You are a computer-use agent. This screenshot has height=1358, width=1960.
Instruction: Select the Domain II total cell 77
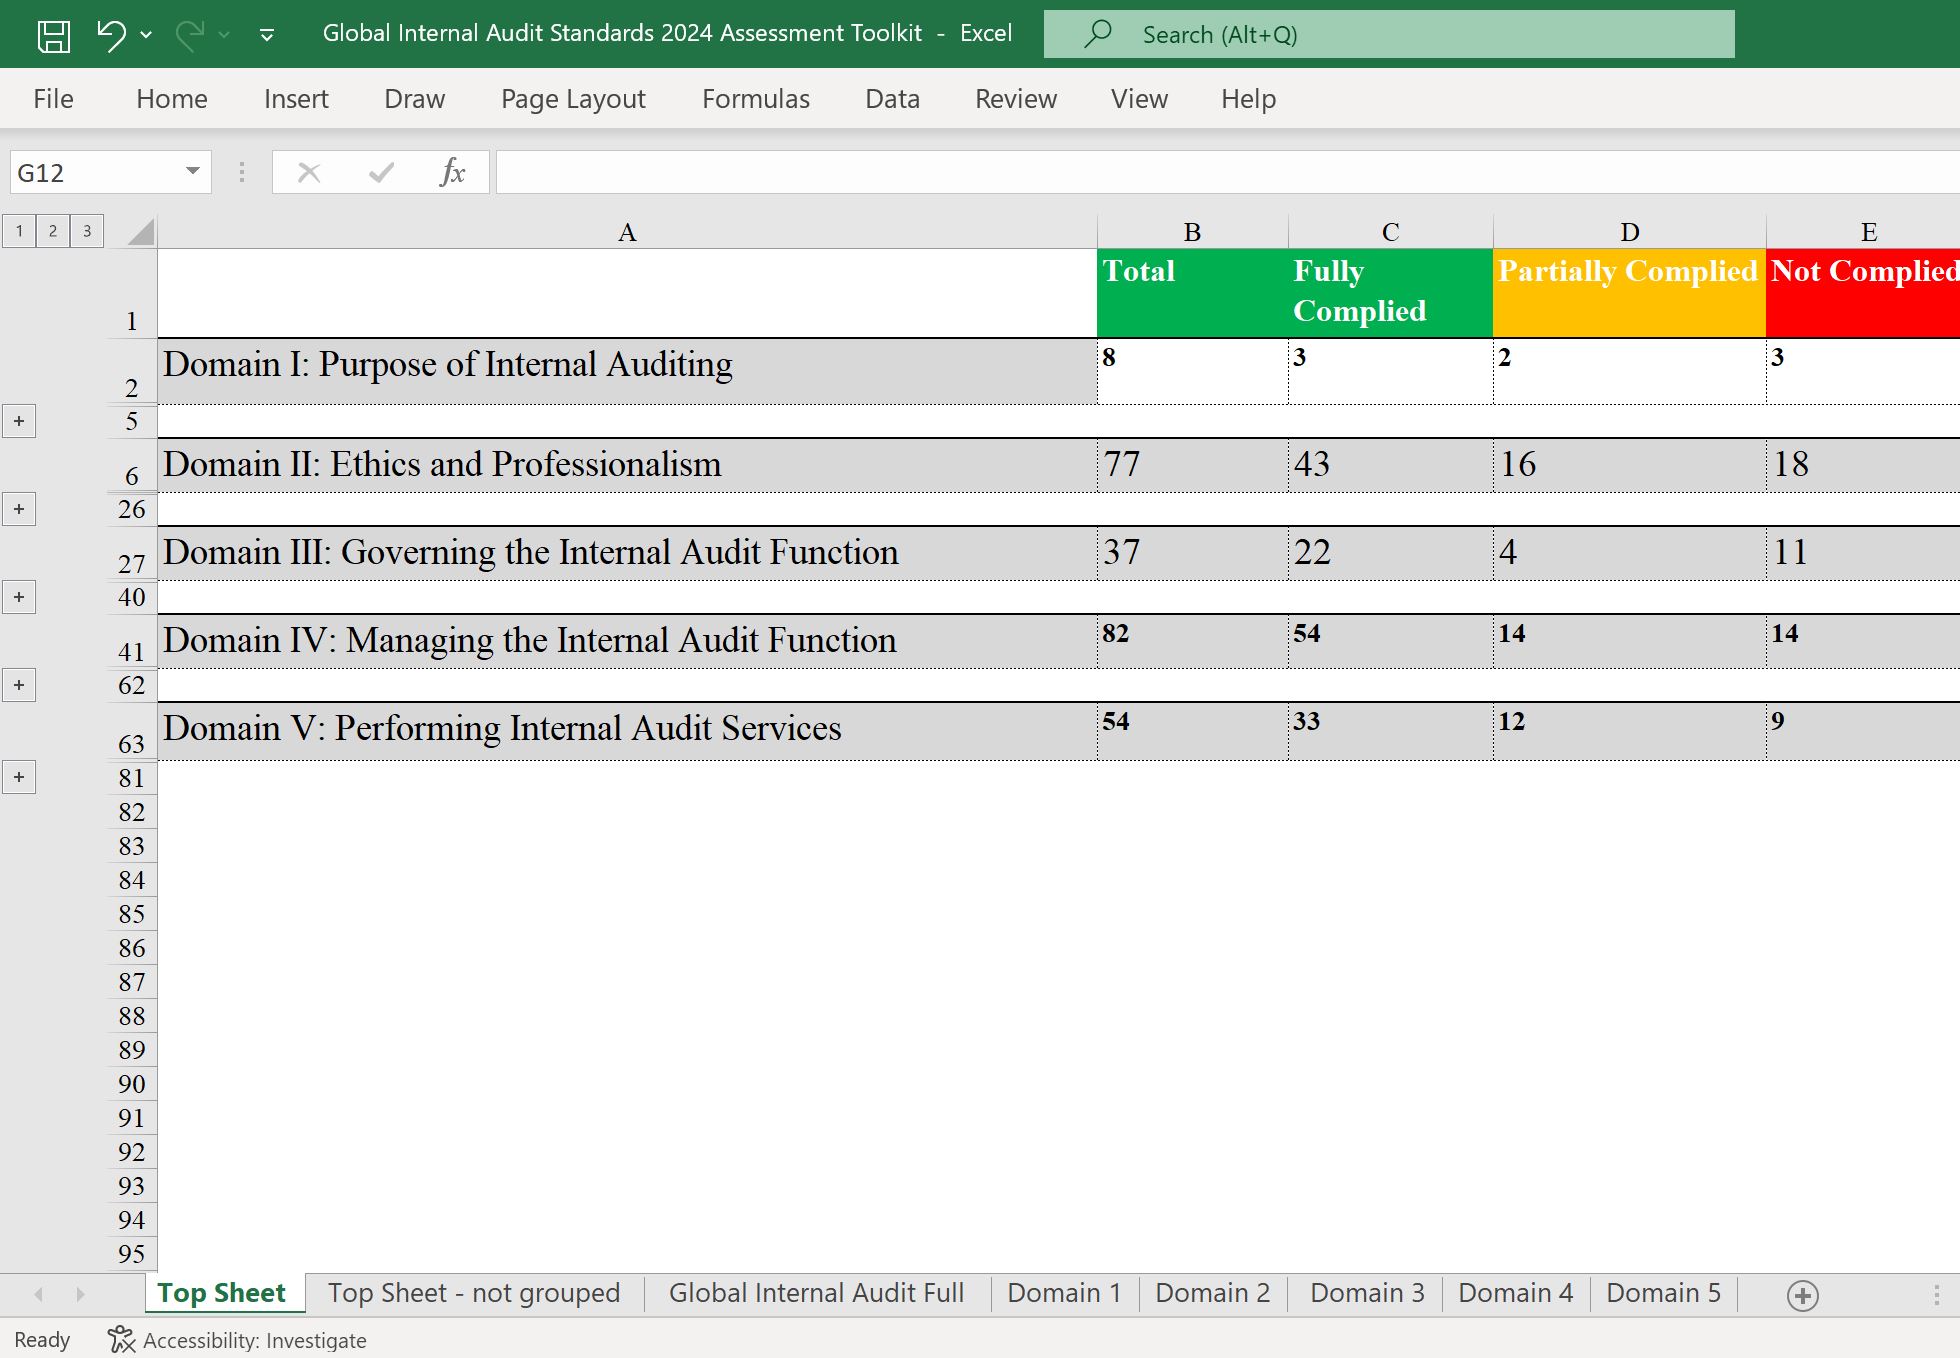1191,465
